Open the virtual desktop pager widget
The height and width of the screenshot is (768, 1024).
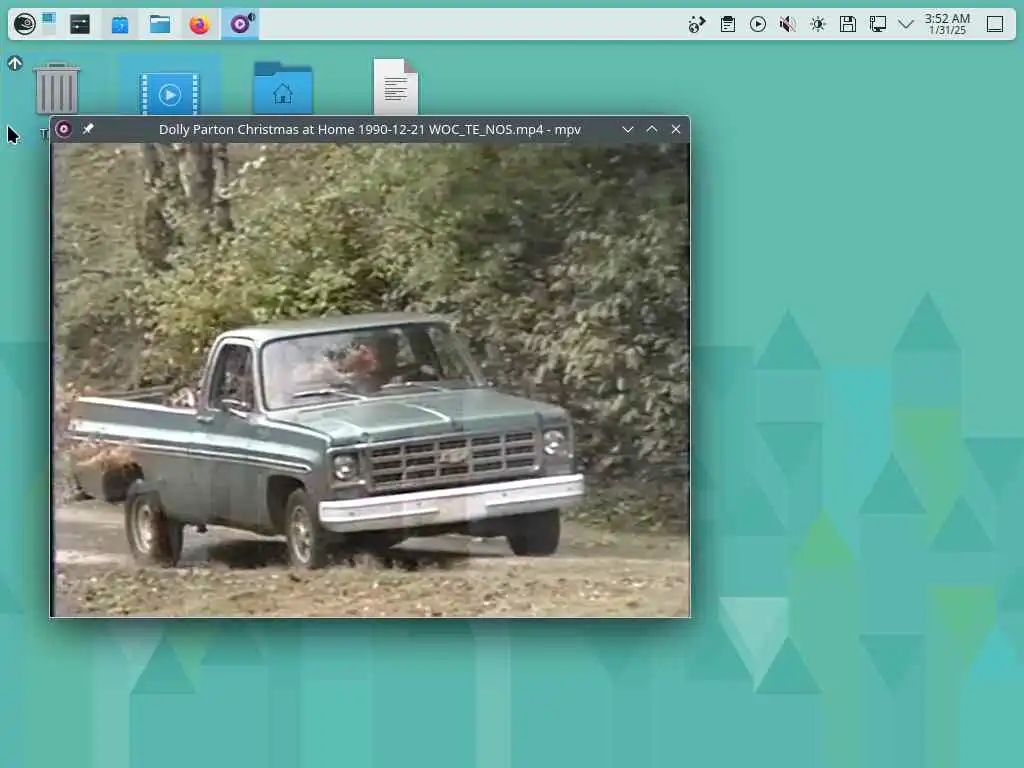(49, 24)
